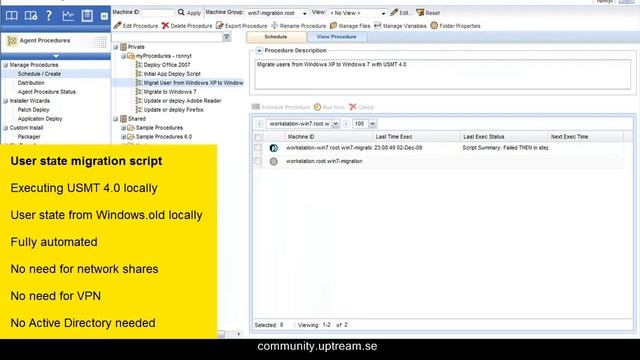Screen dimensions: 640x360
Task: Click the clipboard icon in blue toolbar
Action: 87,16
